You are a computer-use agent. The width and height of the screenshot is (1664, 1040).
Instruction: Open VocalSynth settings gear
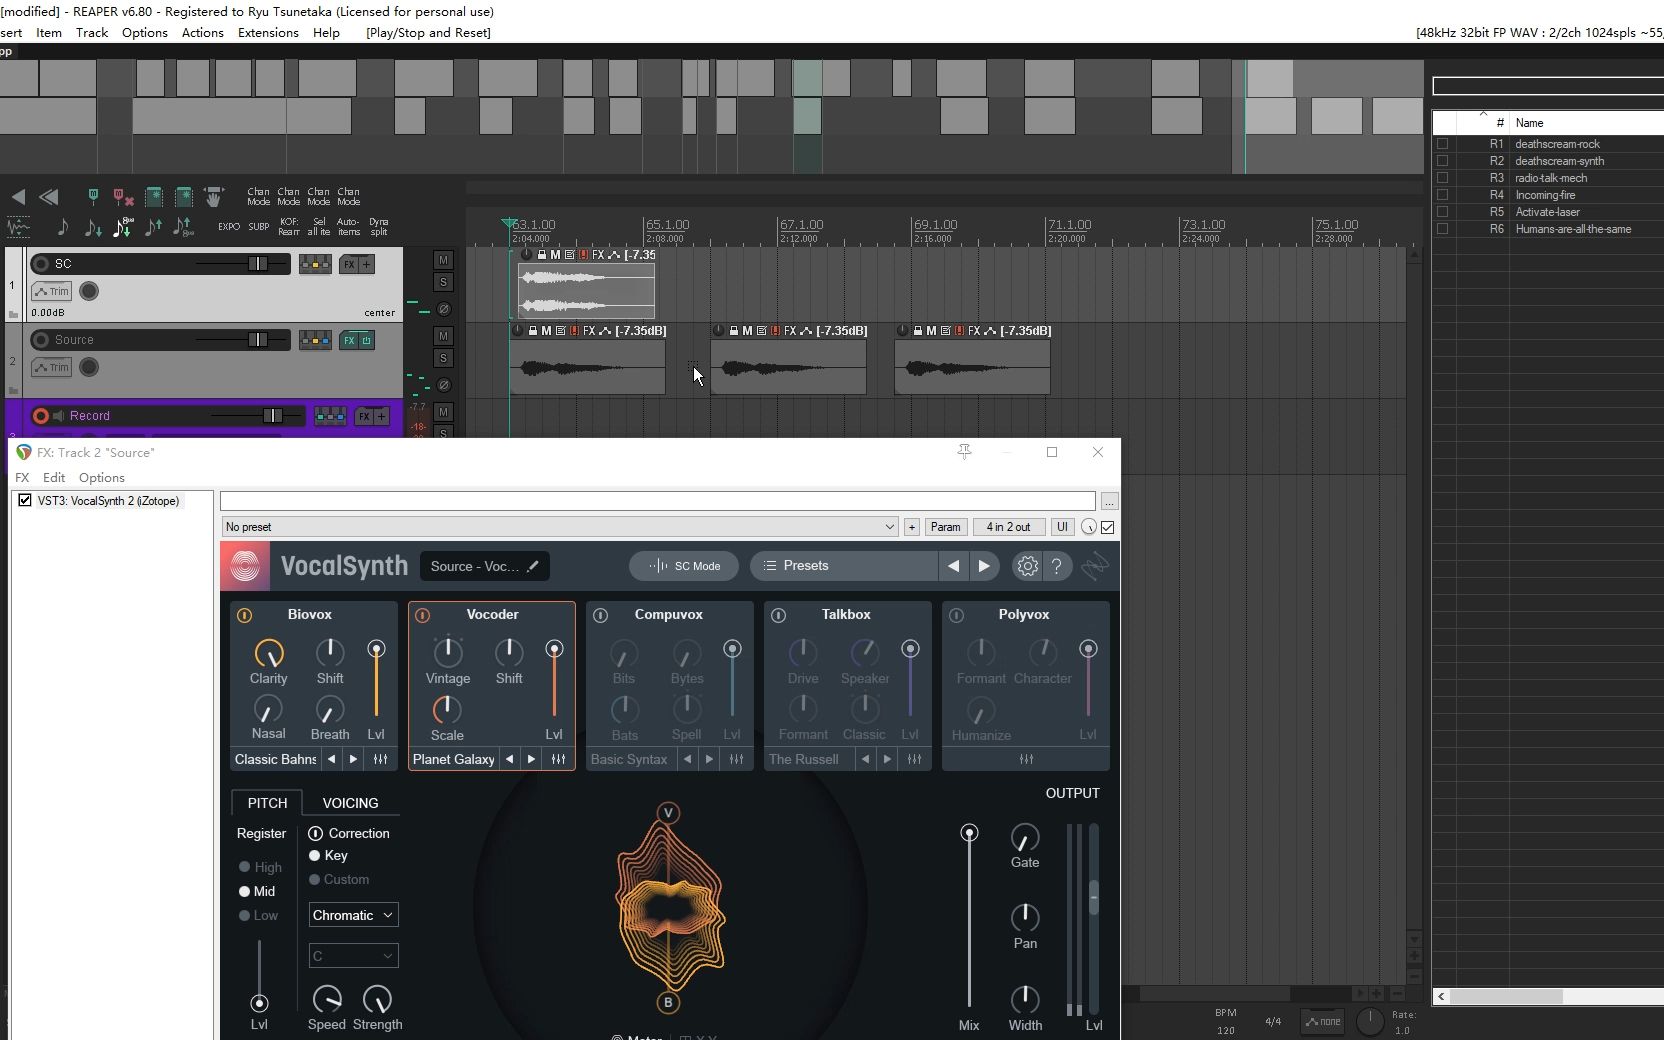click(1027, 566)
